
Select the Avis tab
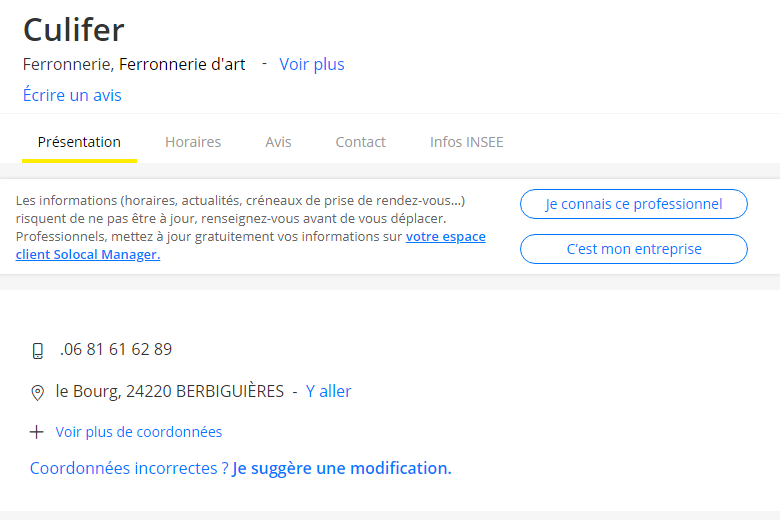coord(278,142)
